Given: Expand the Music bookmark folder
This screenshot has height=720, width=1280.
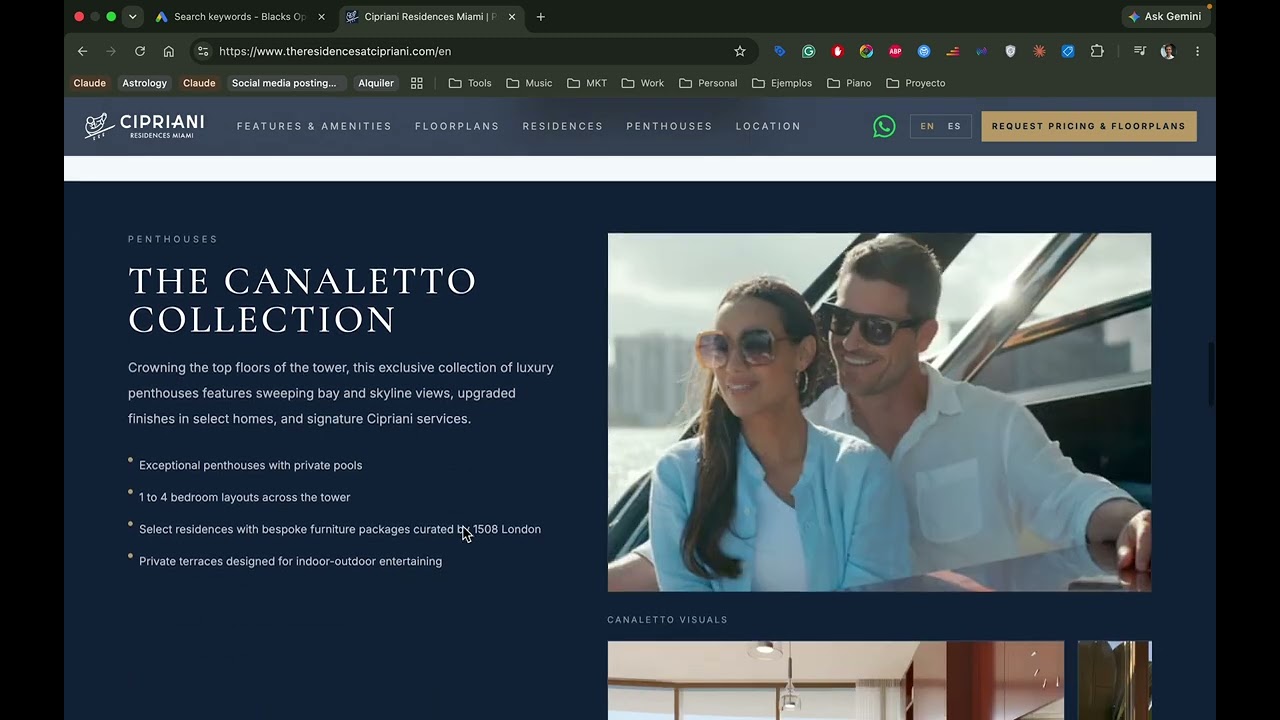Looking at the screenshot, I should [x=529, y=83].
